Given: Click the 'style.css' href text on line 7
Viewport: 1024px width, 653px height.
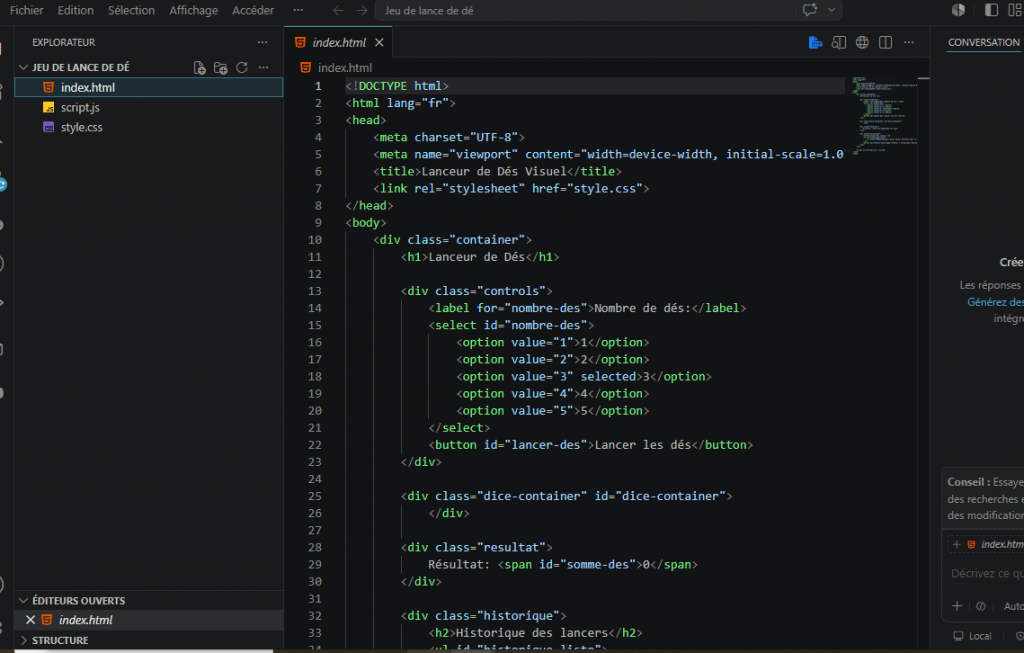Looking at the screenshot, I should (604, 189).
